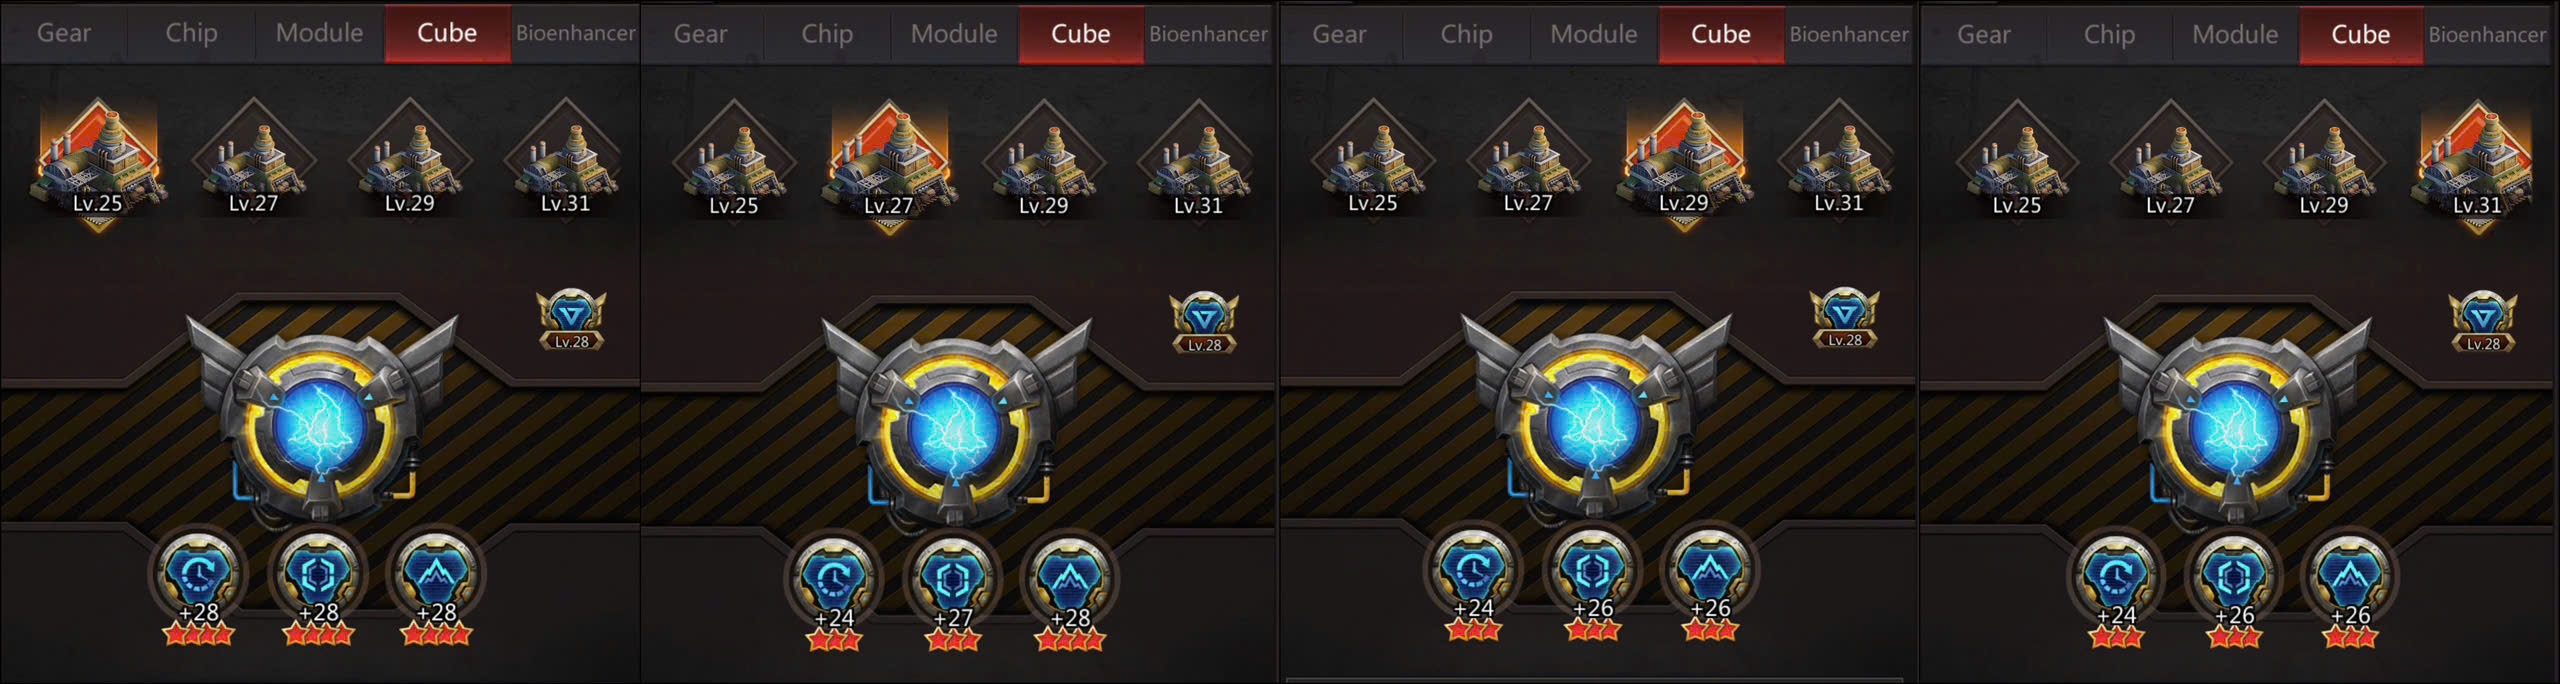
Task: Click the Lv.28 winged badge in leftmost panel
Action: pos(571,320)
